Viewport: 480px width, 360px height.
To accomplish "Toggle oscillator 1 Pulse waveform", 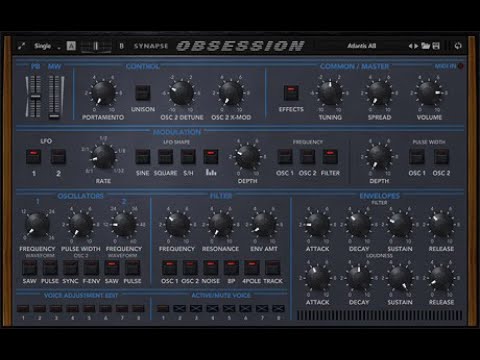I will click(x=50, y=268).
